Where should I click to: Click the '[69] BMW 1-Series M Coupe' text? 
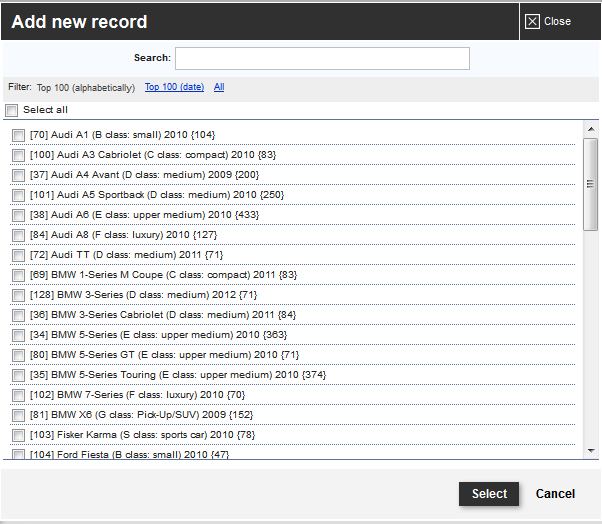point(164,275)
